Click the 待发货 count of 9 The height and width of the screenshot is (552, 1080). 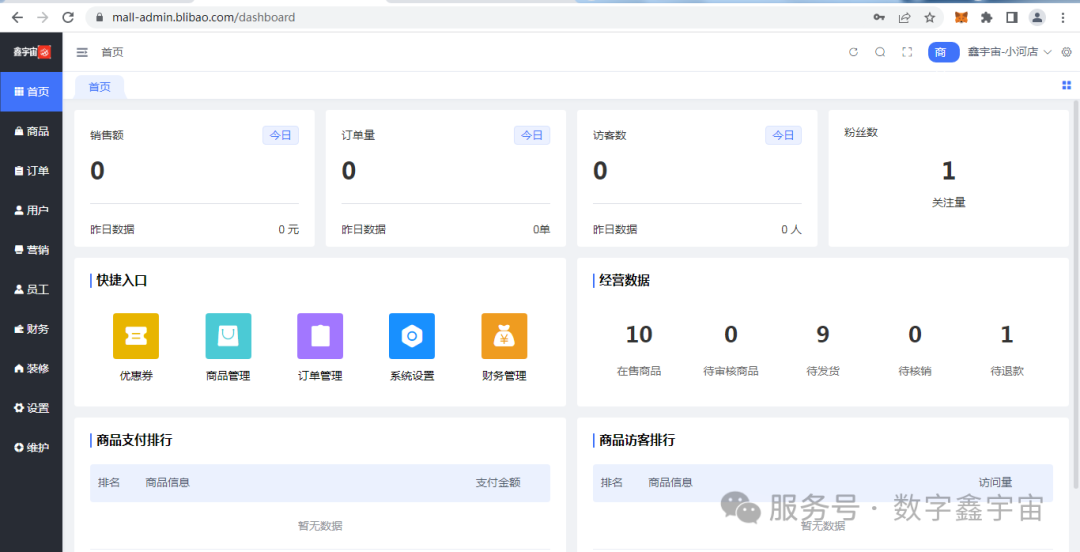[x=822, y=334]
